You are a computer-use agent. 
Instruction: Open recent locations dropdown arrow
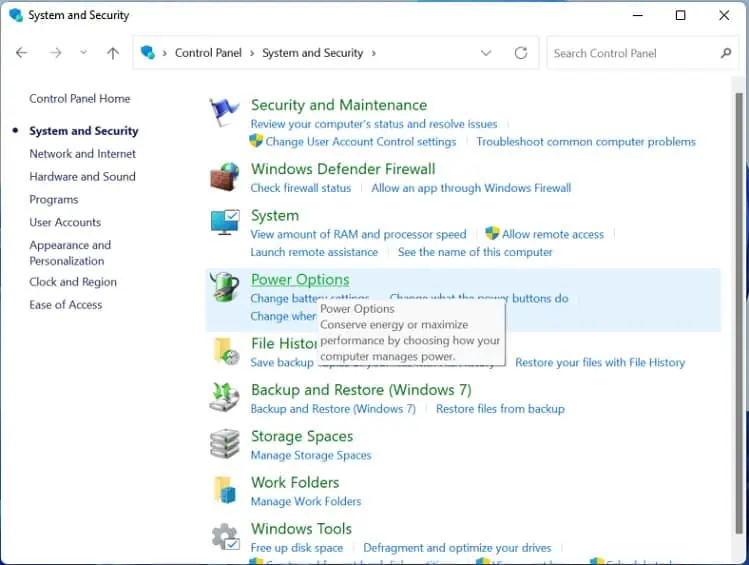coord(83,53)
